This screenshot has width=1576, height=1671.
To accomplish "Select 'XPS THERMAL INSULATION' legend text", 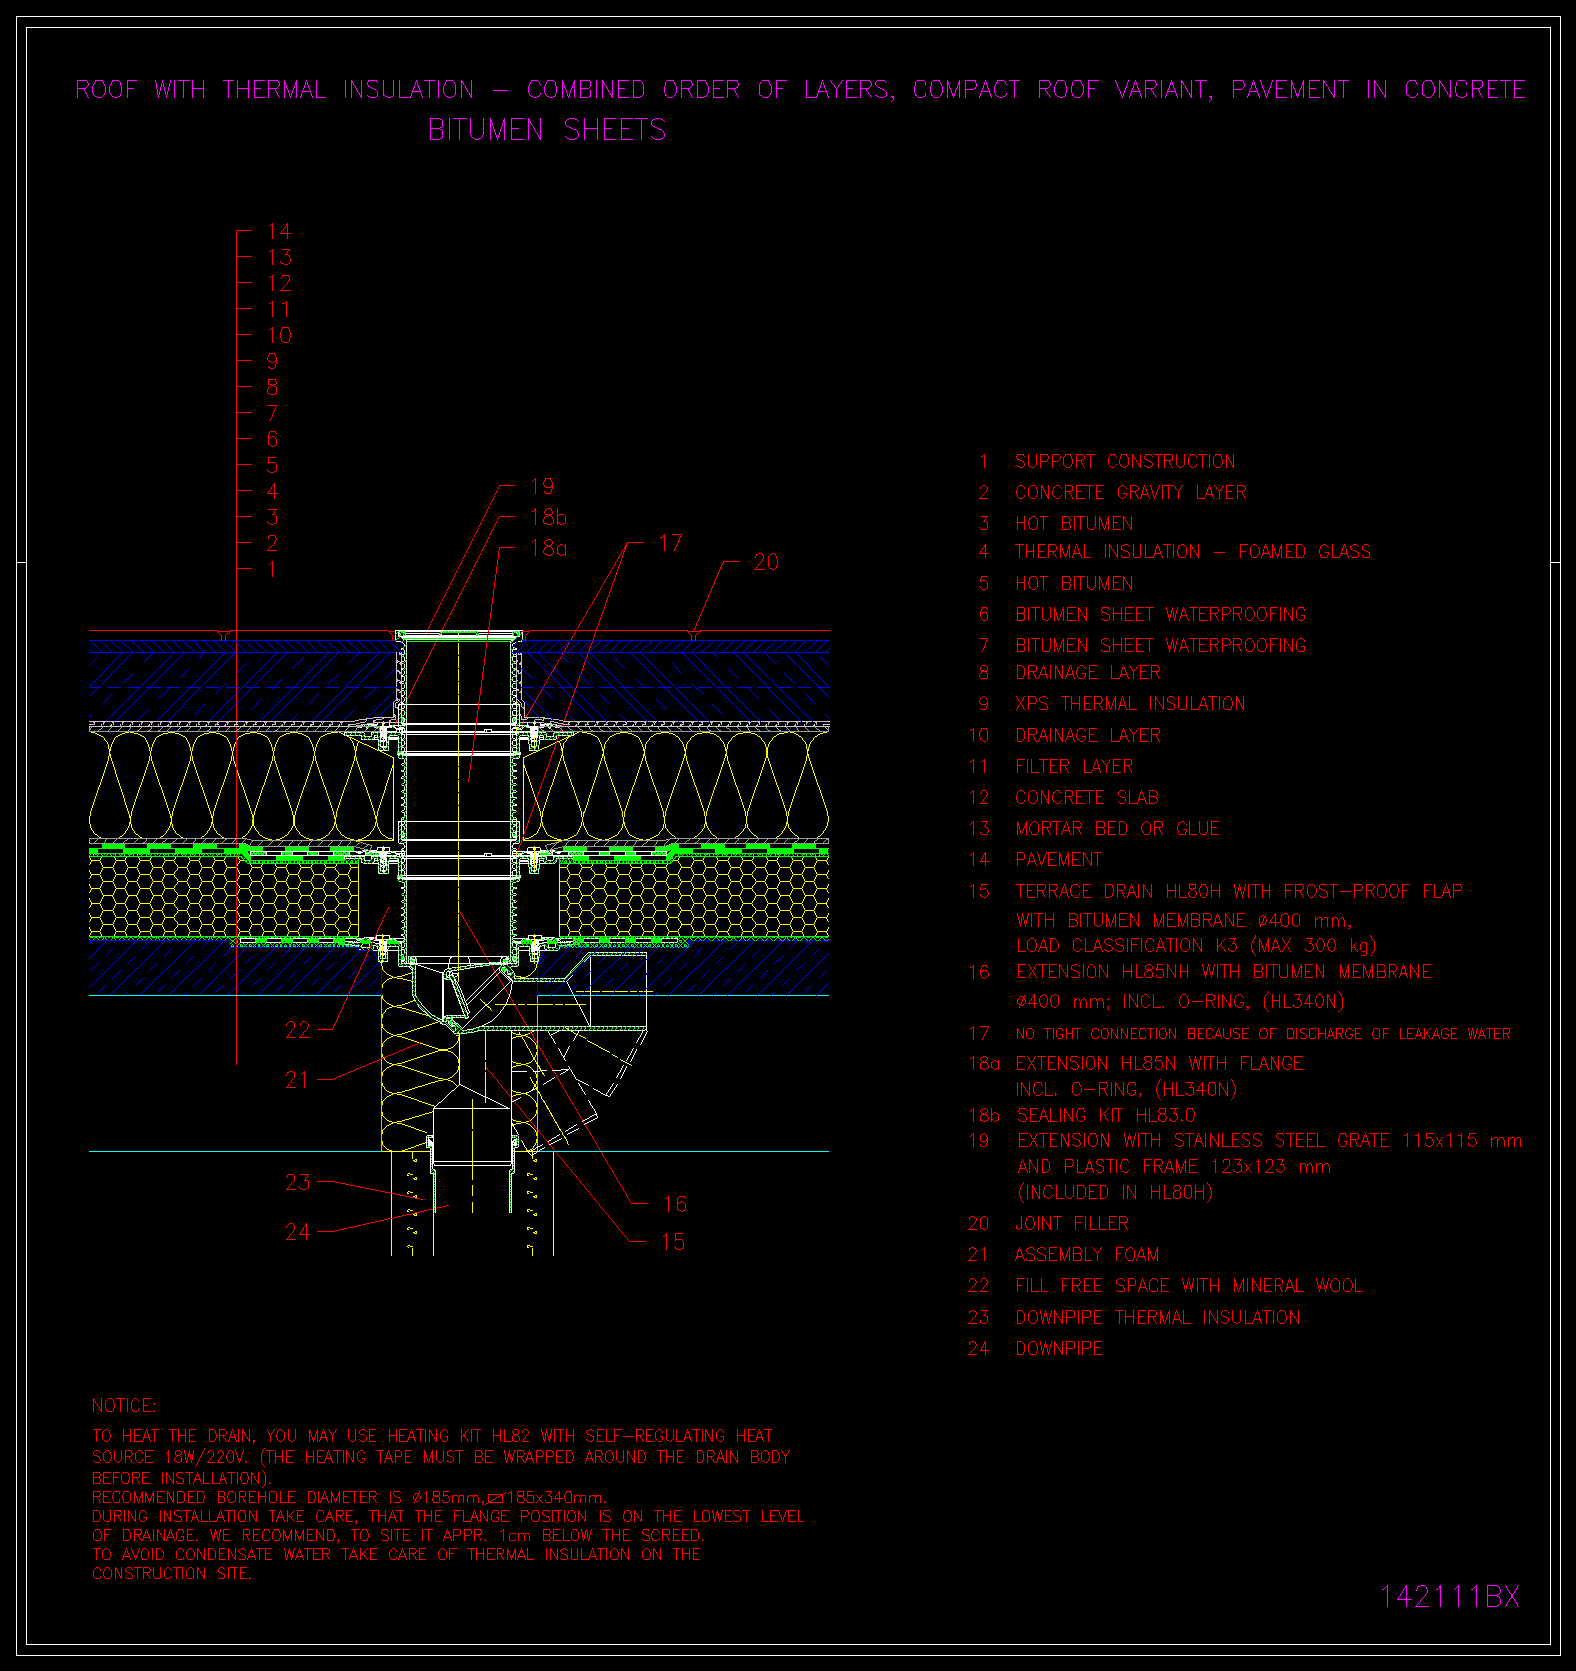I will (x=1130, y=703).
